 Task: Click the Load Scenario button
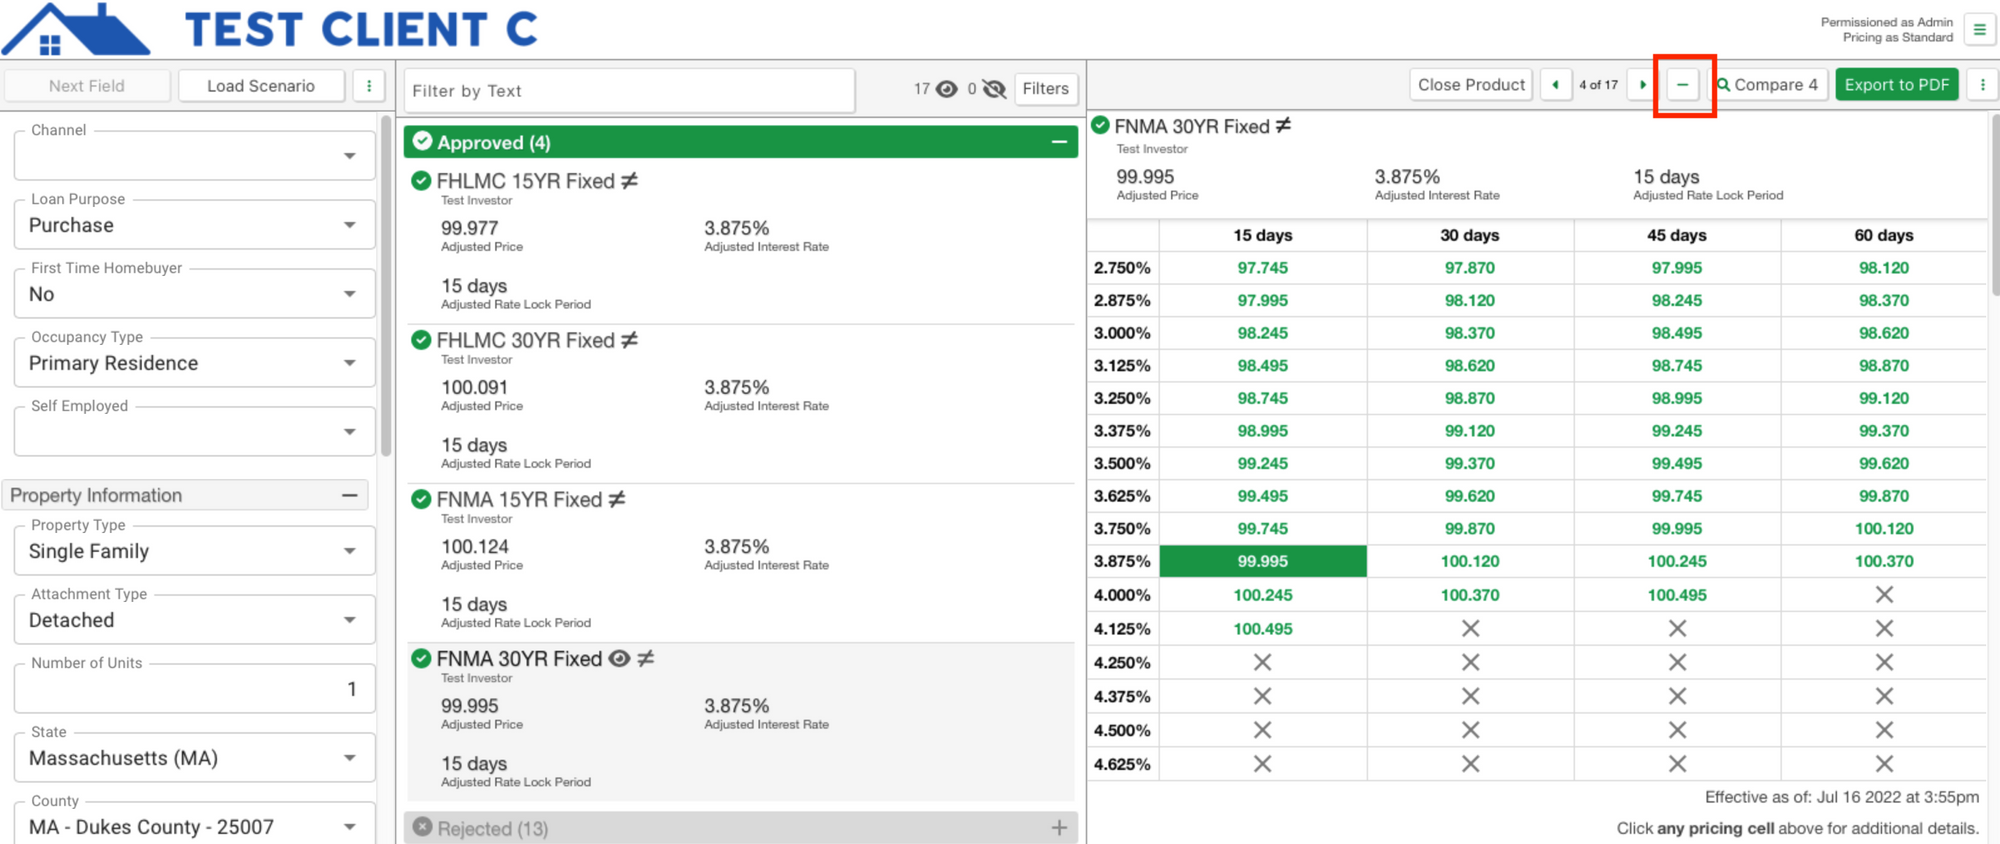tap(261, 86)
